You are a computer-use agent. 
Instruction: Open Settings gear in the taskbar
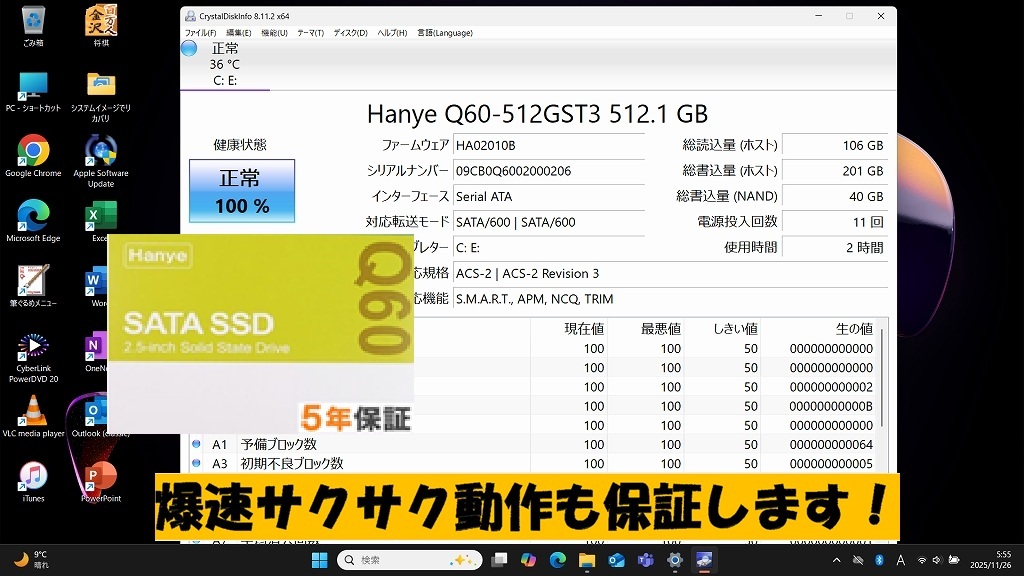point(675,560)
